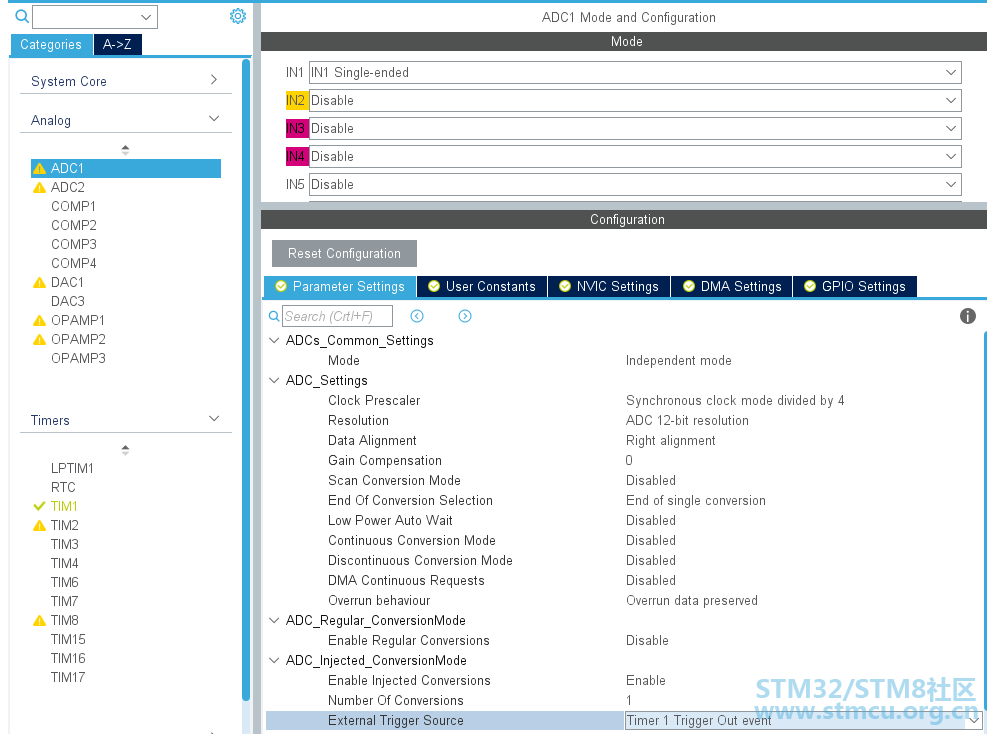987x734 pixels.
Task: Go to previous search result arrow
Action: pyautogui.click(x=417, y=316)
